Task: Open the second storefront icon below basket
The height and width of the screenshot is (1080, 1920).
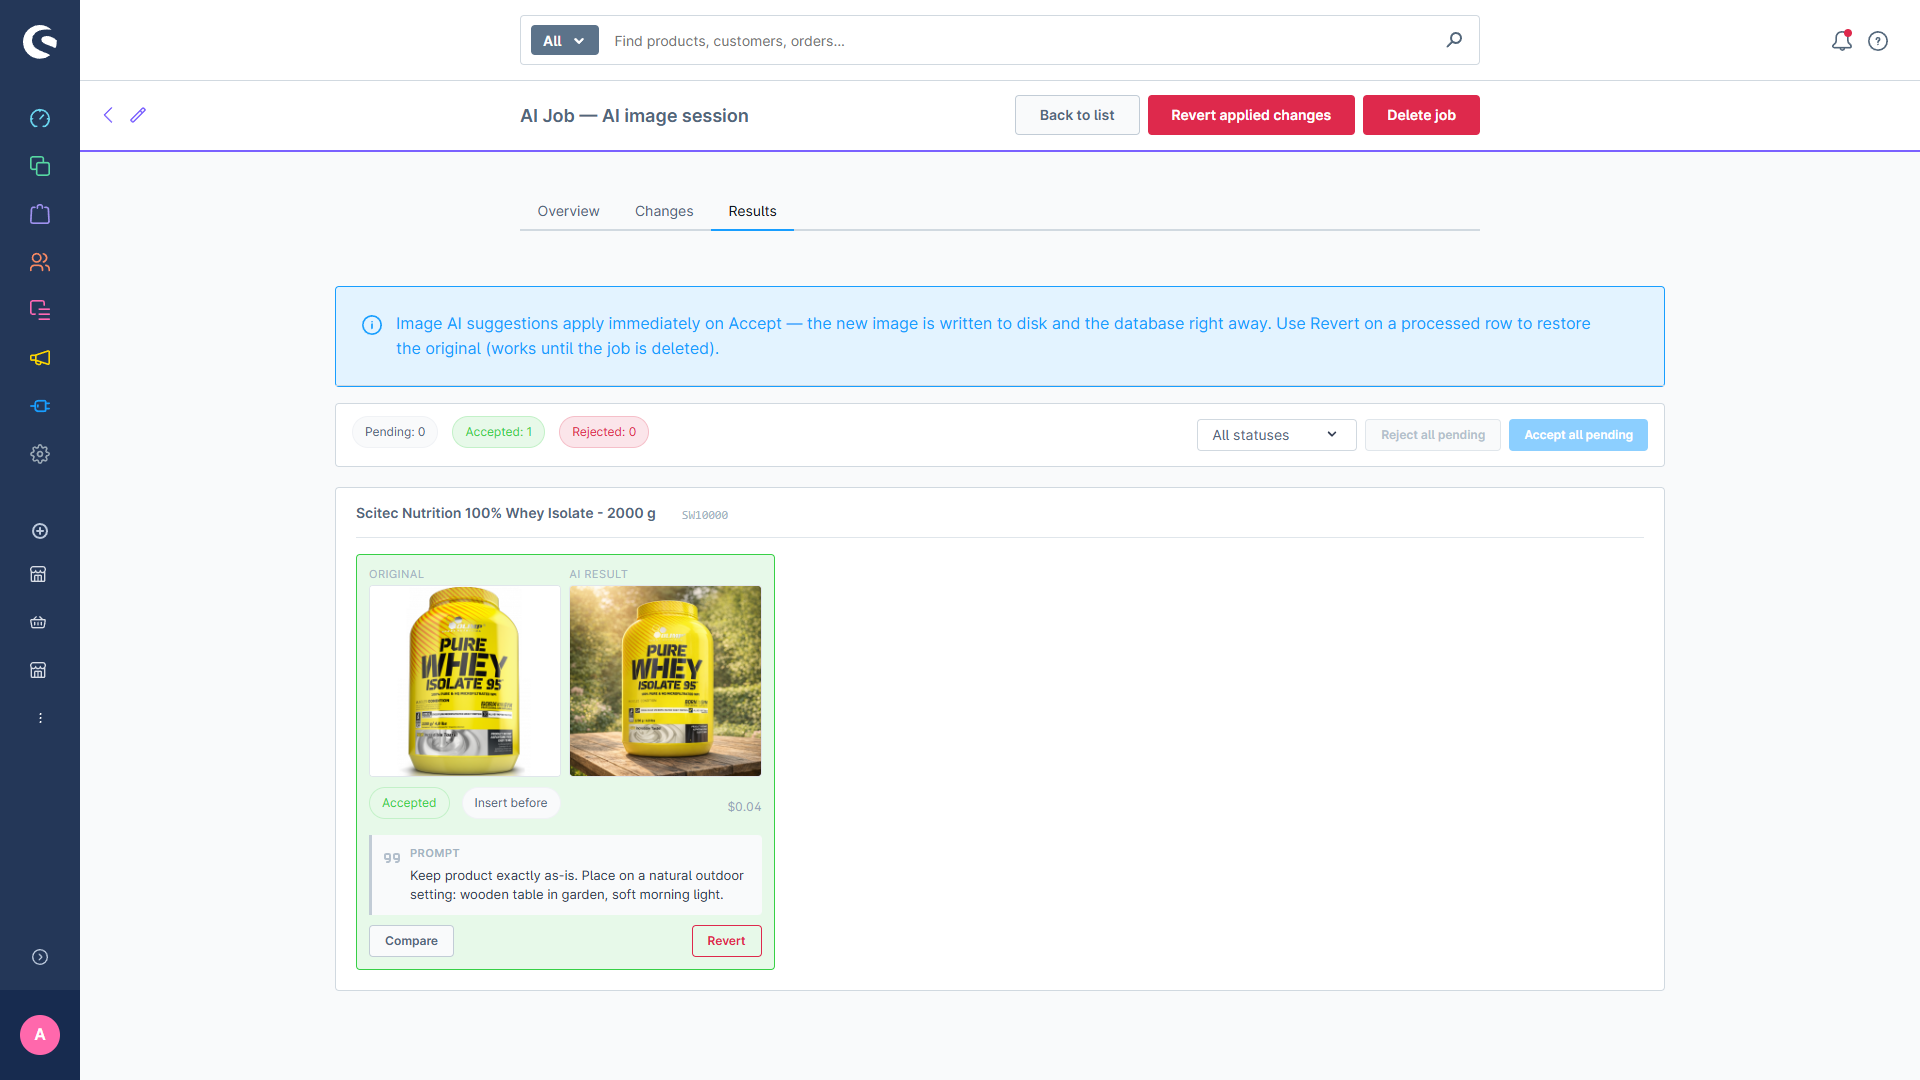Action: [38, 670]
